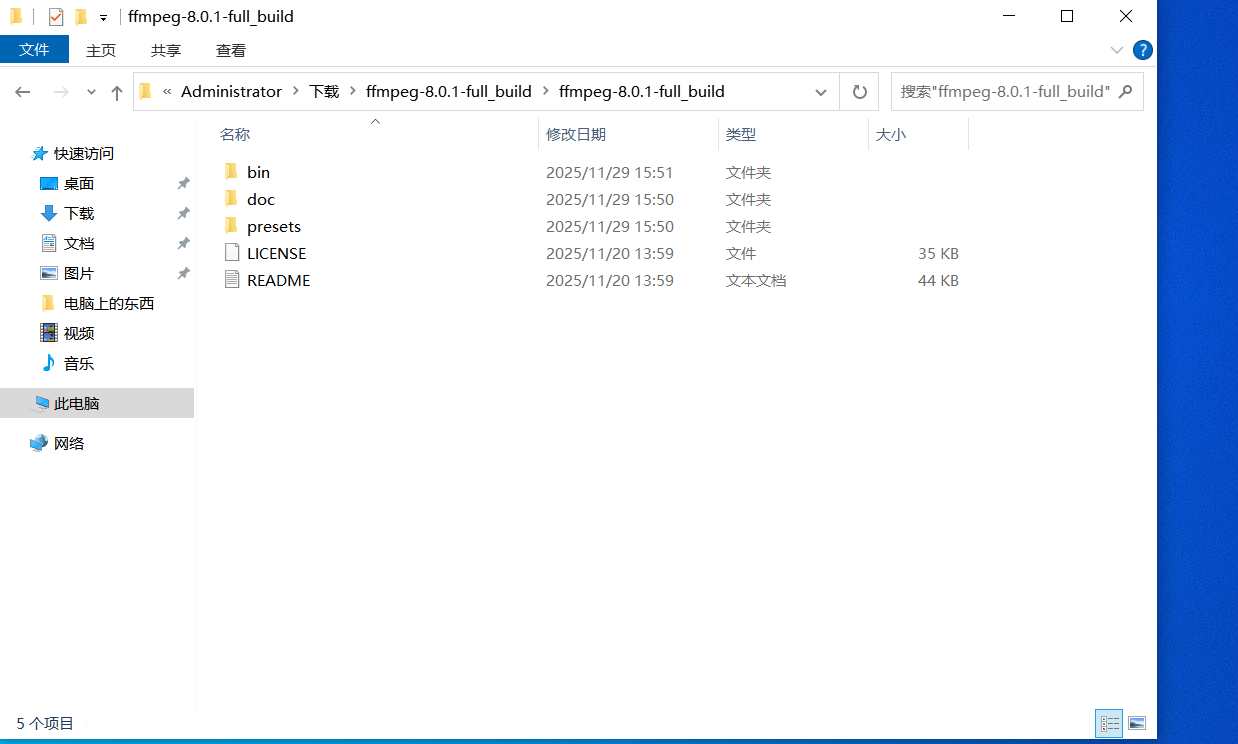Open the address bar history dropdown
Image resolution: width=1238 pixels, height=744 pixels.
point(821,92)
